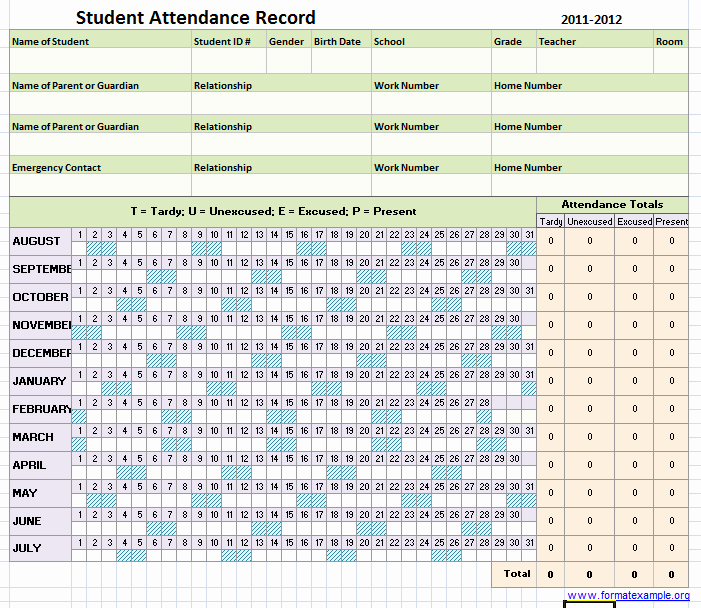
Task: Click day 20 number in the APRIL row
Action: [364, 458]
